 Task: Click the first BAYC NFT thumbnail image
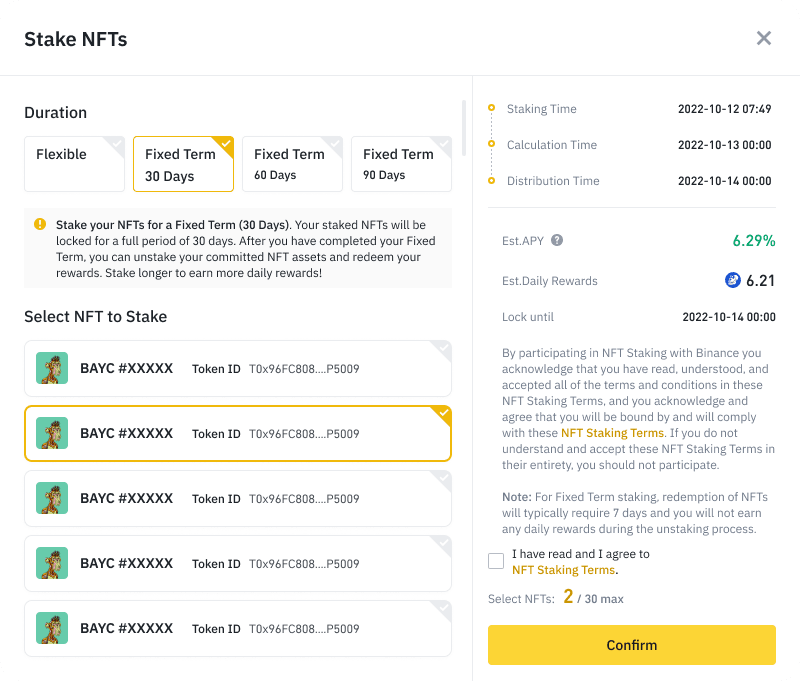tap(51, 368)
